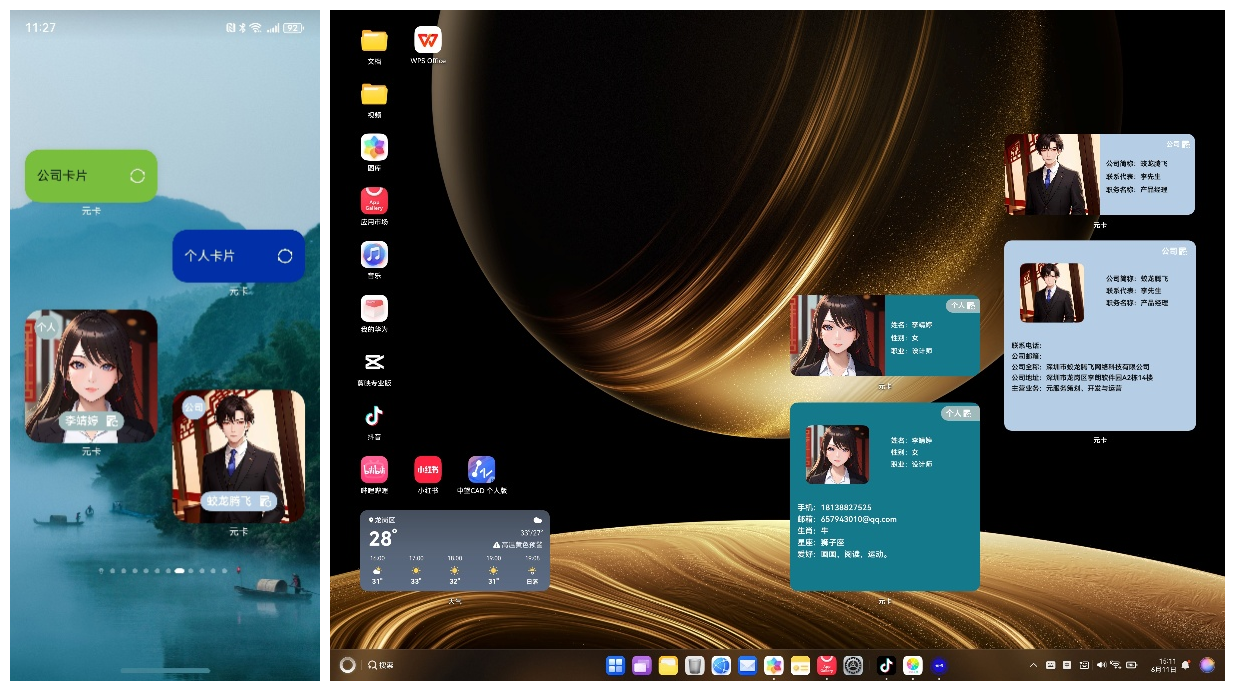Refresh the green 公司卡片 widget on the phone

click(138, 176)
